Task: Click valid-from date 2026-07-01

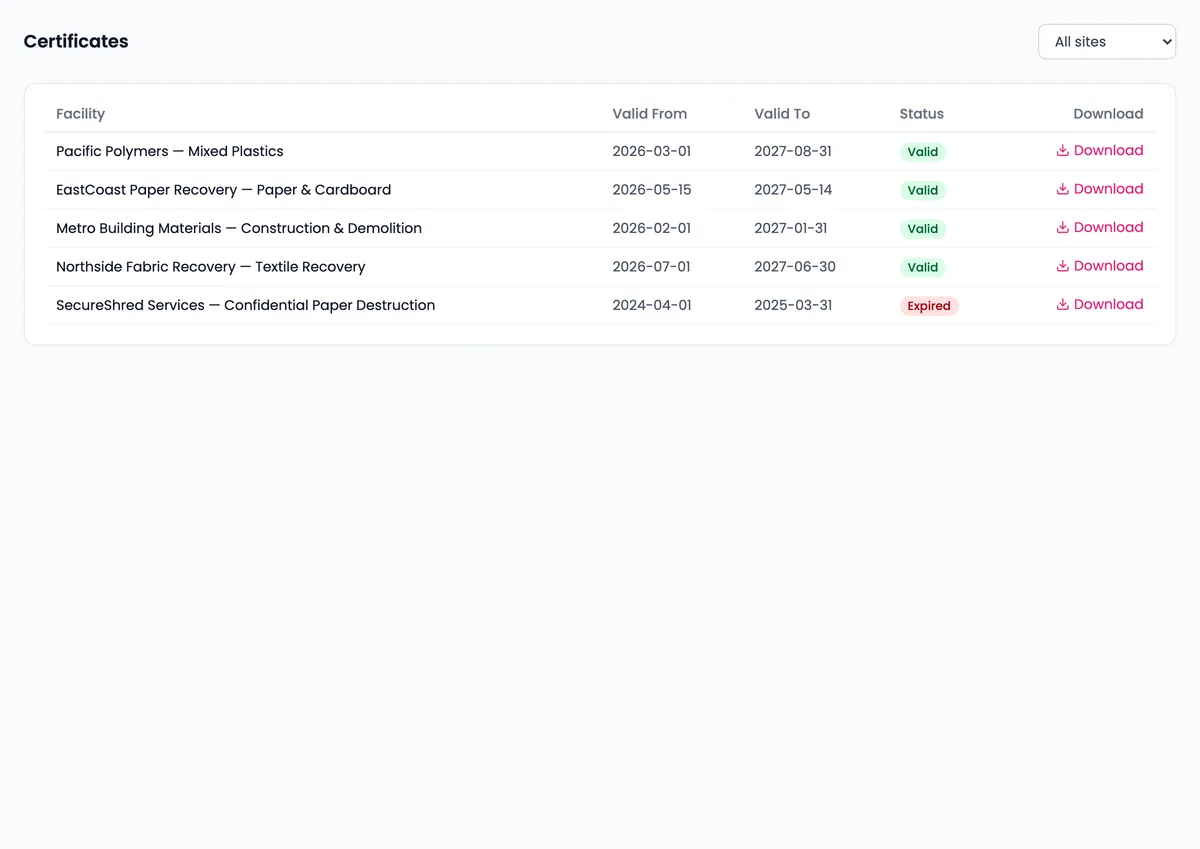Action: pyautogui.click(x=652, y=267)
